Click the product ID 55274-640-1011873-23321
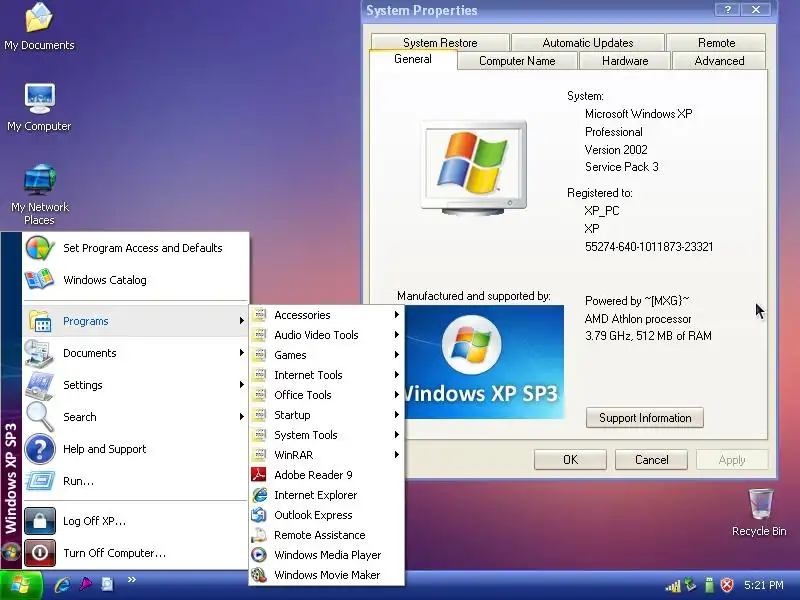Screen dimensions: 800x600 tap(649, 247)
